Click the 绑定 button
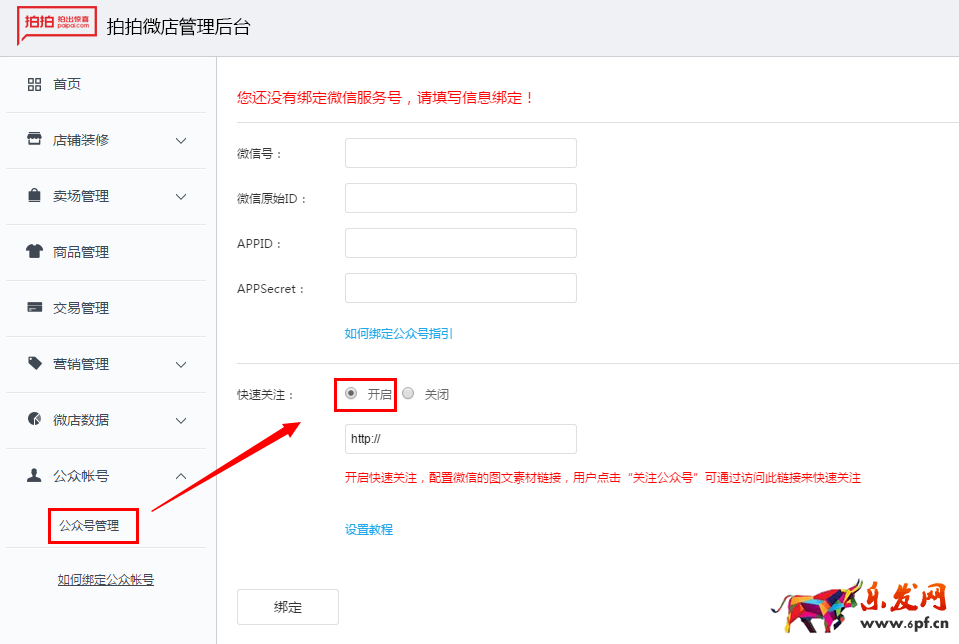This screenshot has width=959, height=644. (x=287, y=606)
